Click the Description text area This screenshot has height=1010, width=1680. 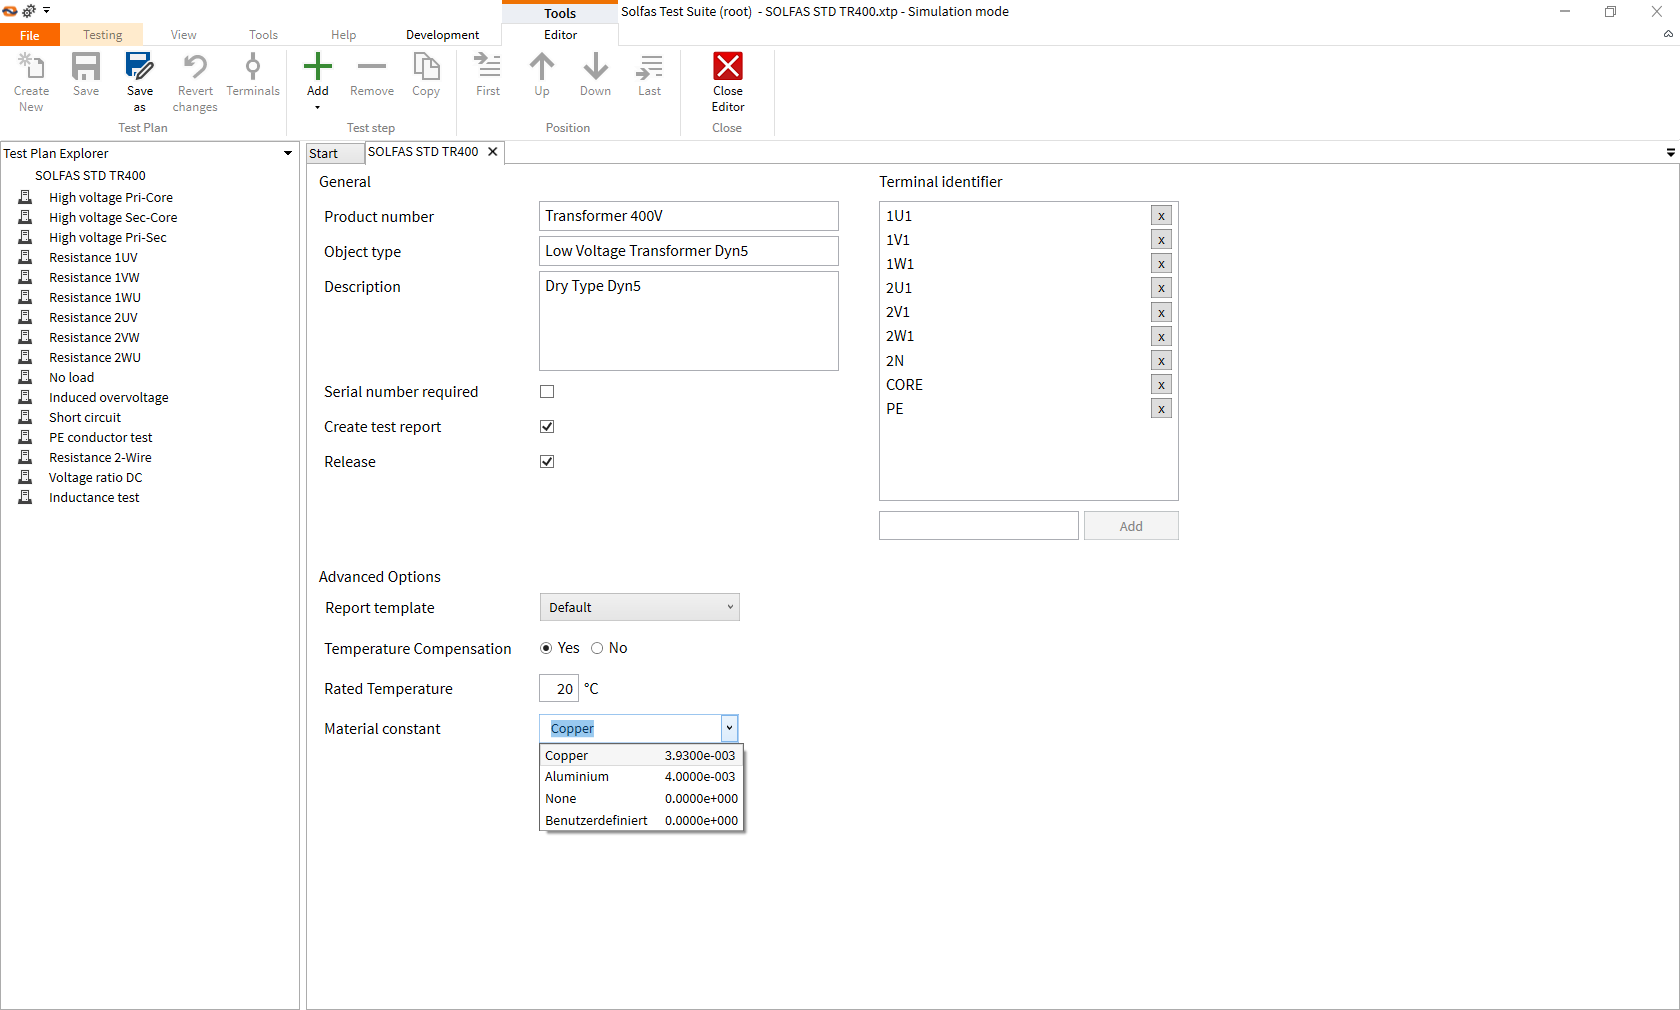coord(688,321)
